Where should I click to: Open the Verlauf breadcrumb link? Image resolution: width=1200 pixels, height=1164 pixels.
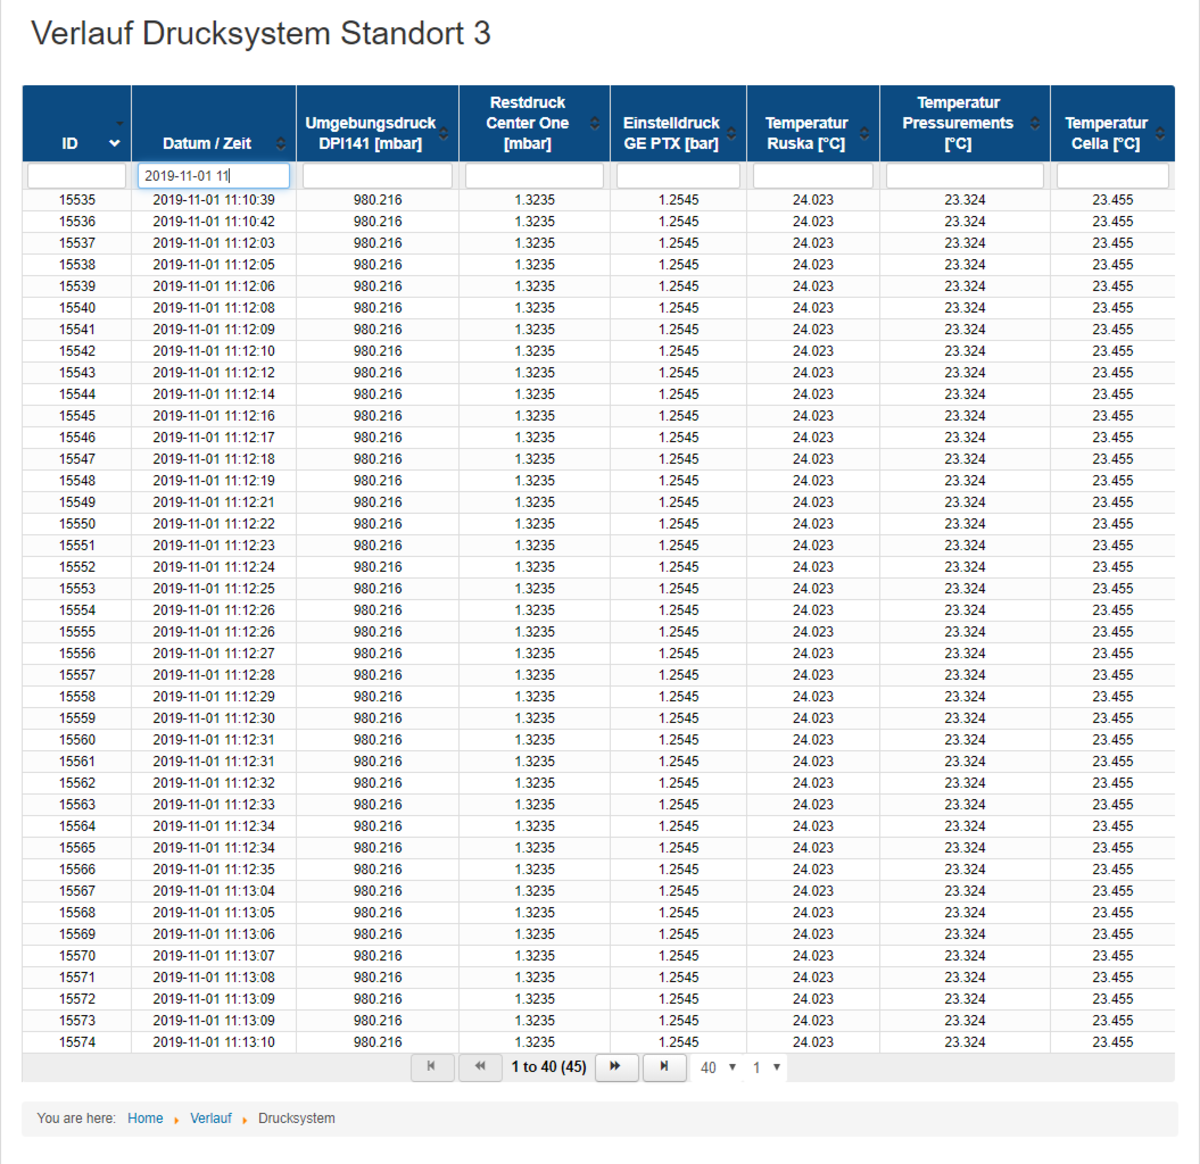pos(210,1118)
